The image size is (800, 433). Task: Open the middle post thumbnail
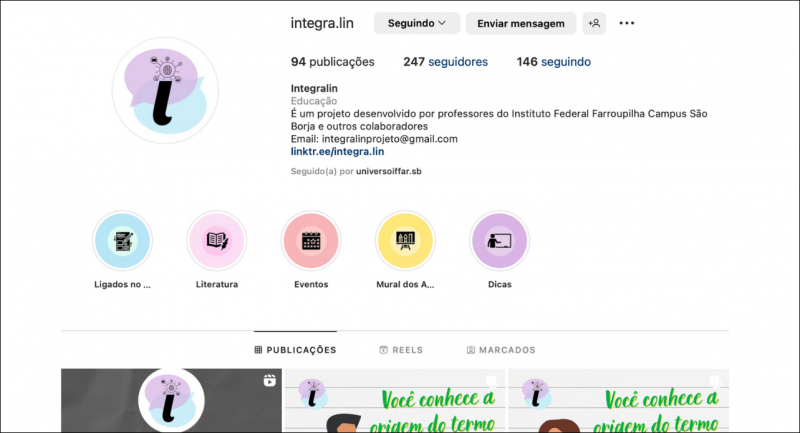point(395,401)
